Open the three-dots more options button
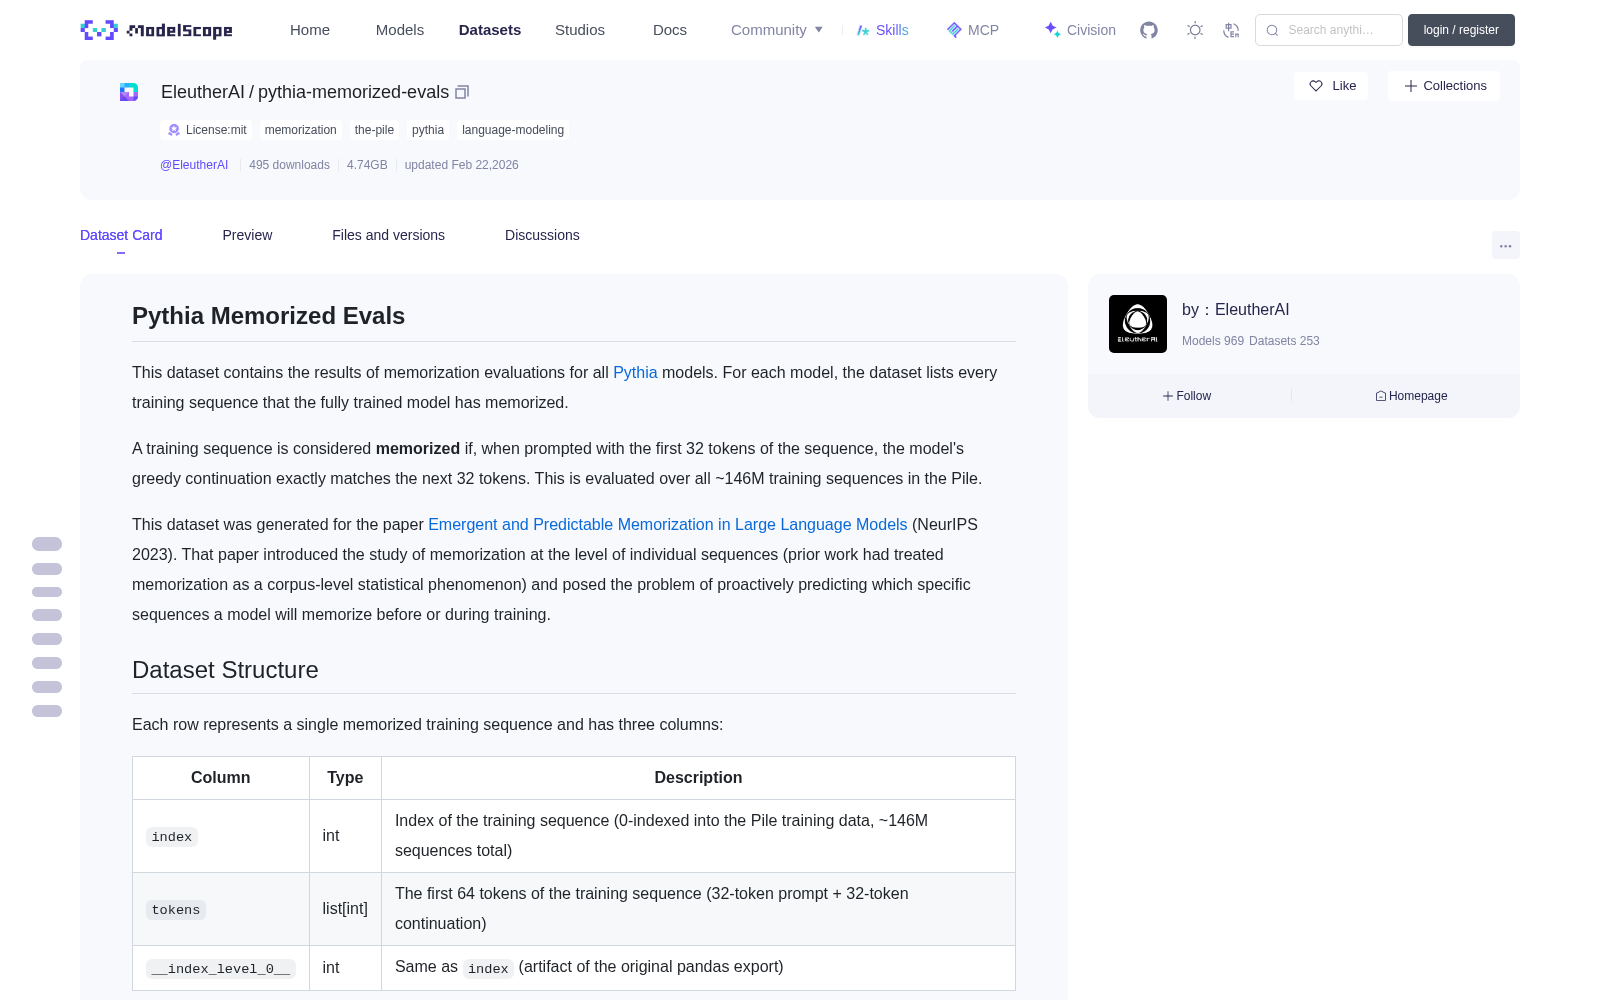The image size is (1600, 1000). [x=1506, y=245]
